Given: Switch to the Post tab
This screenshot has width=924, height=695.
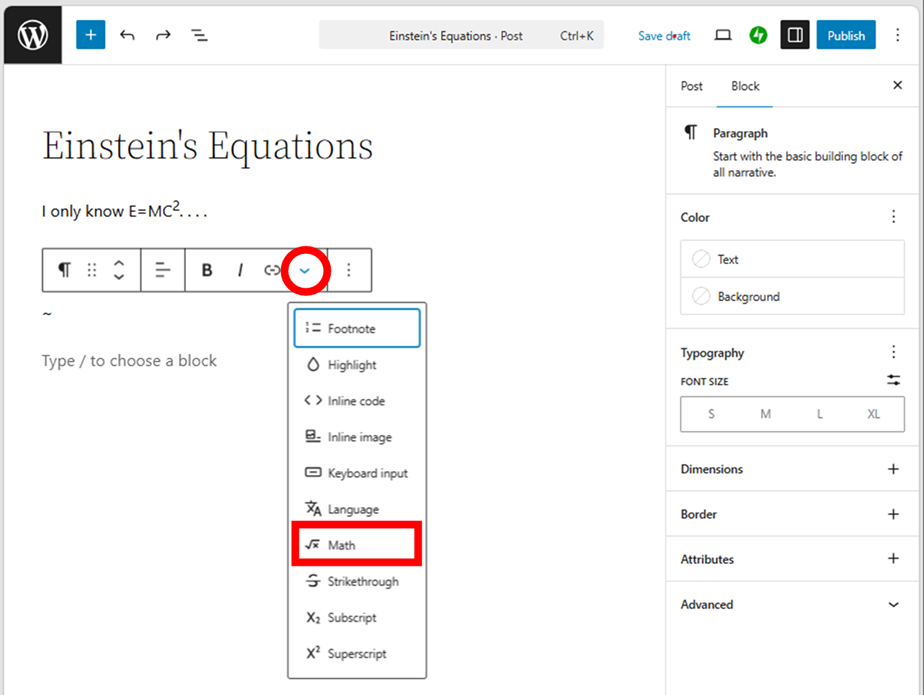Looking at the screenshot, I should [x=692, y=86].
